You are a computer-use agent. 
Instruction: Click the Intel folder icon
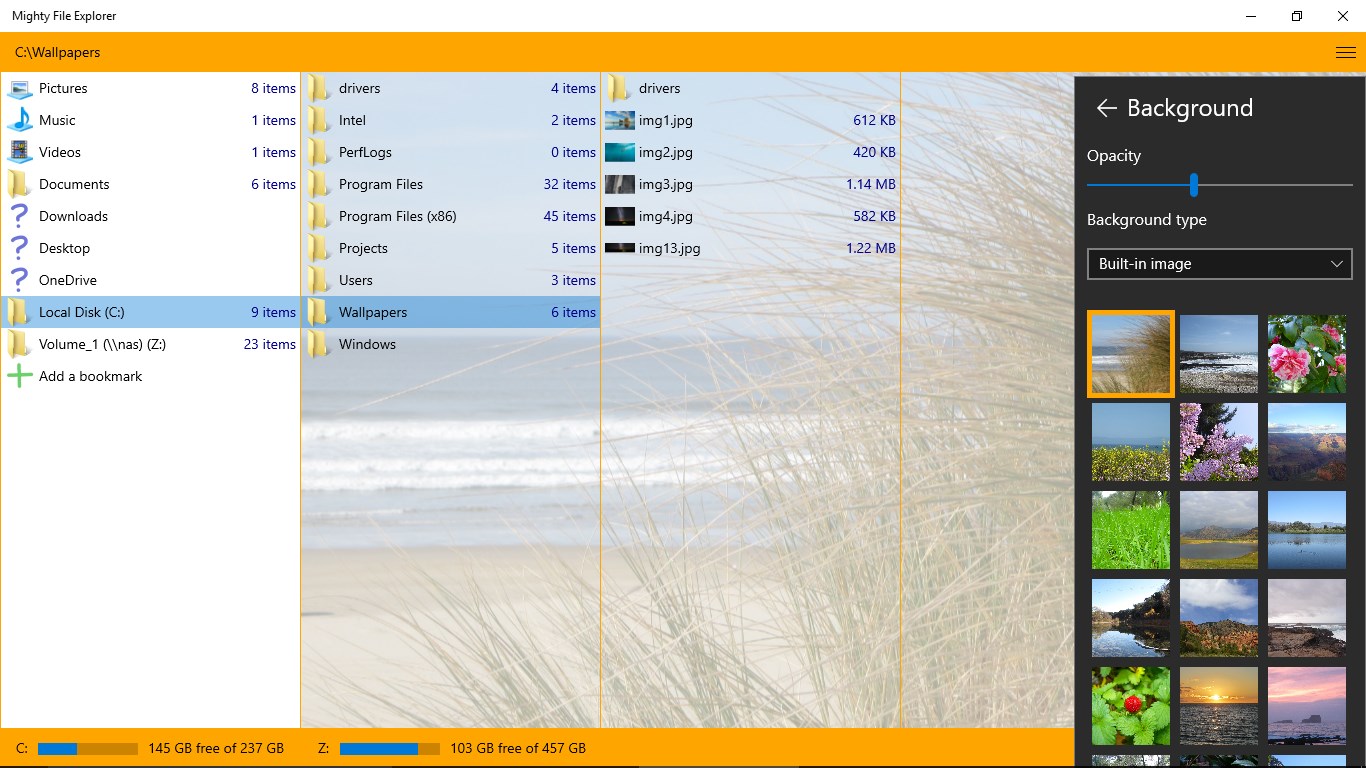pyautogui.click(x=320, y=120)
